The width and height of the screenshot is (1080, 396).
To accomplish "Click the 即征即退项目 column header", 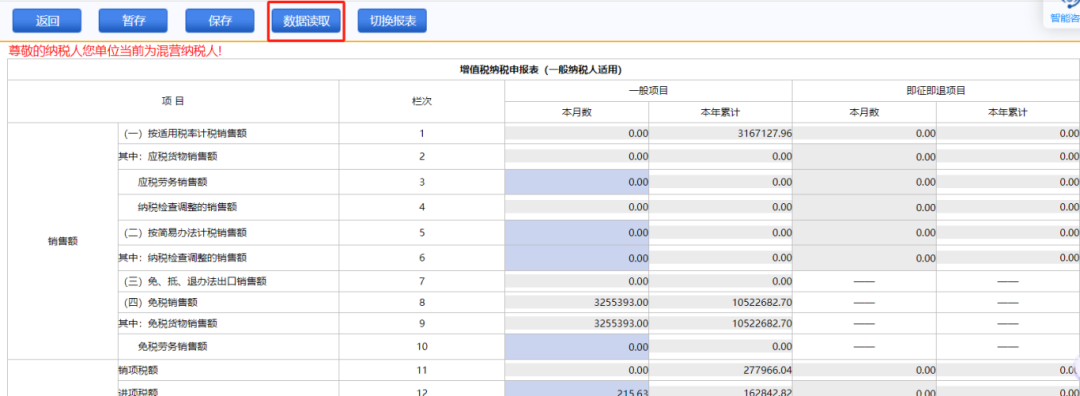I will click(936, 90).
